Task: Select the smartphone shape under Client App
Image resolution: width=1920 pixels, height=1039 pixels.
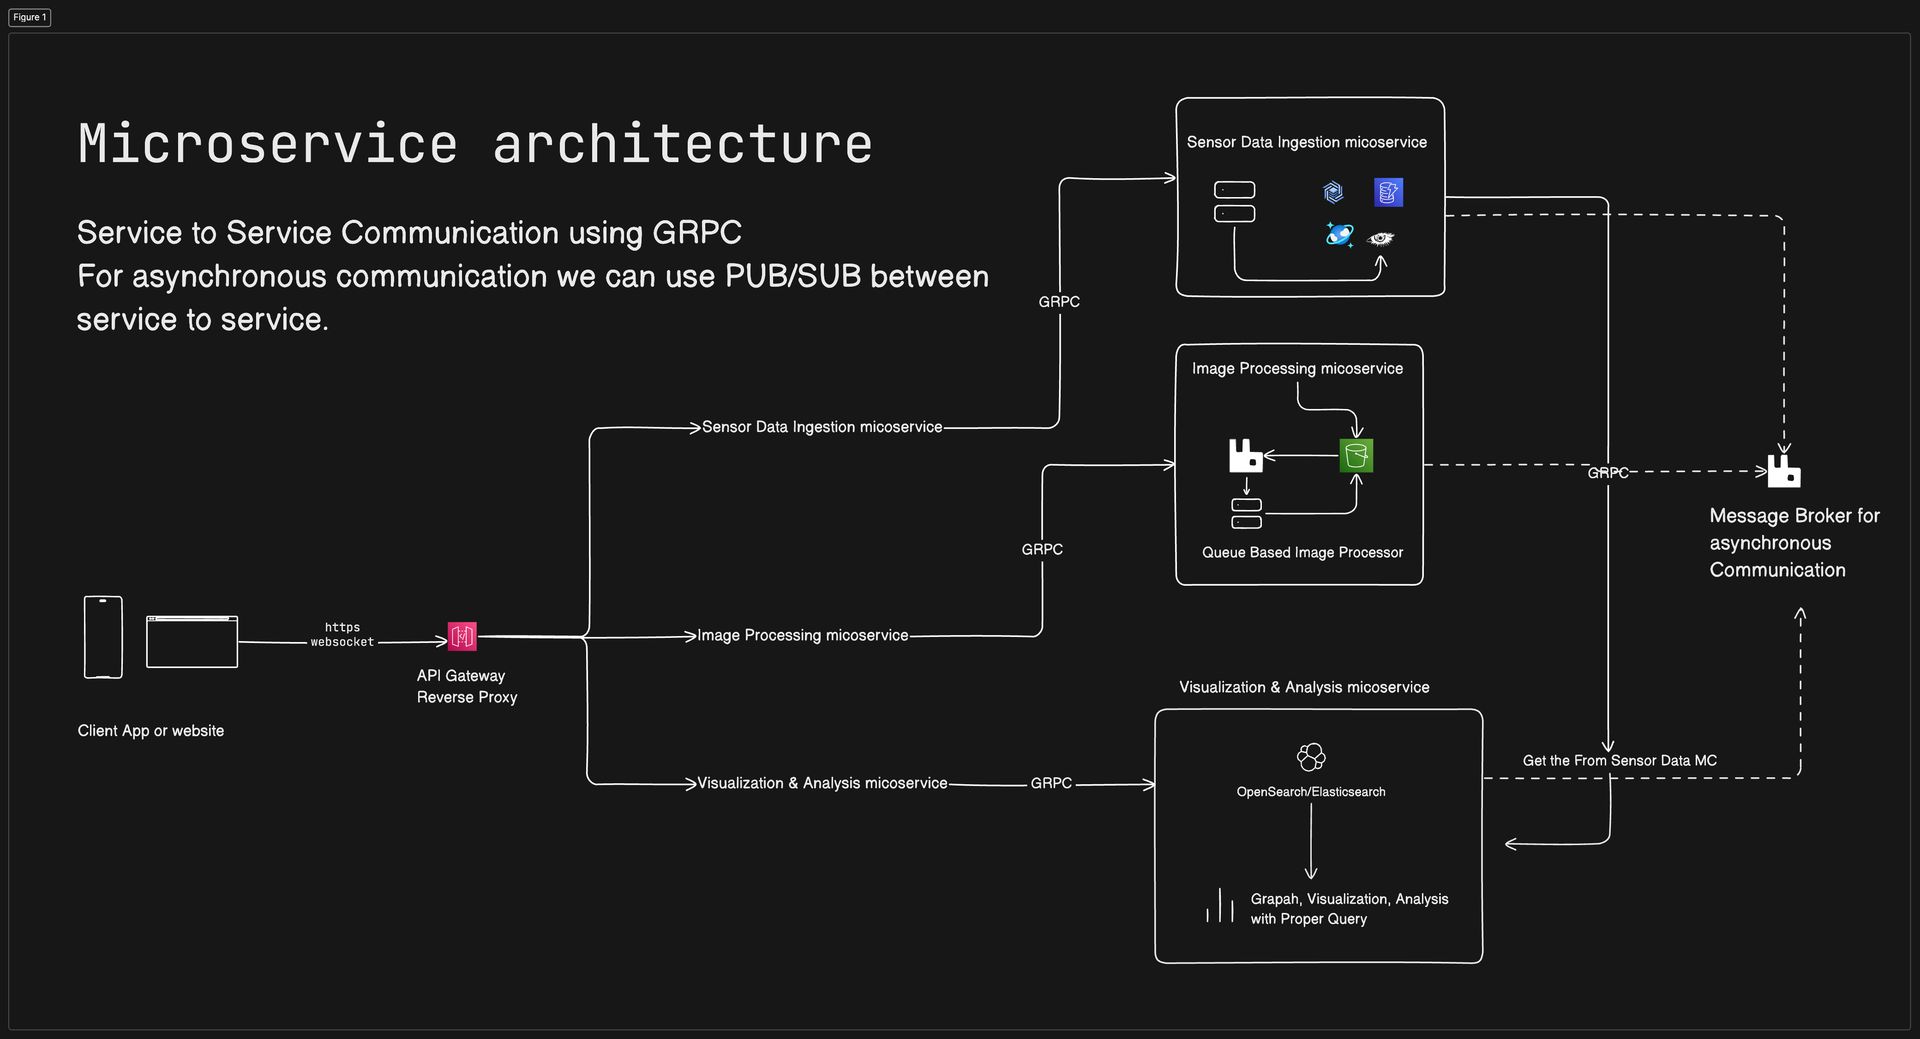Action: [x=103, y=636]
